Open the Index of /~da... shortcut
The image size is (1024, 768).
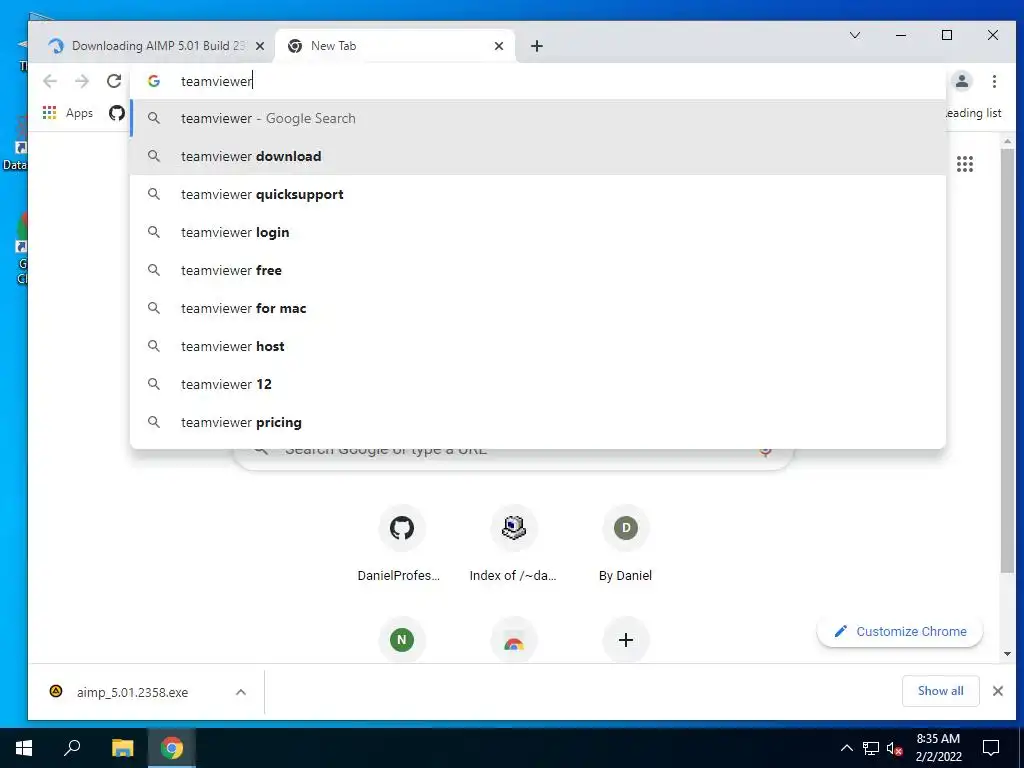513,543
